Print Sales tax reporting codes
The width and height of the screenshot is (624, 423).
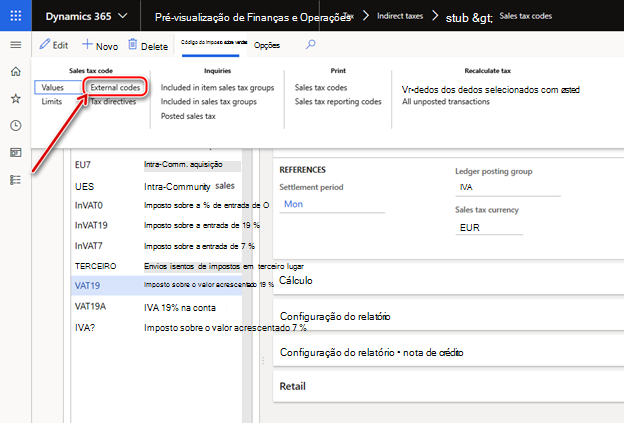click(338, 101)
